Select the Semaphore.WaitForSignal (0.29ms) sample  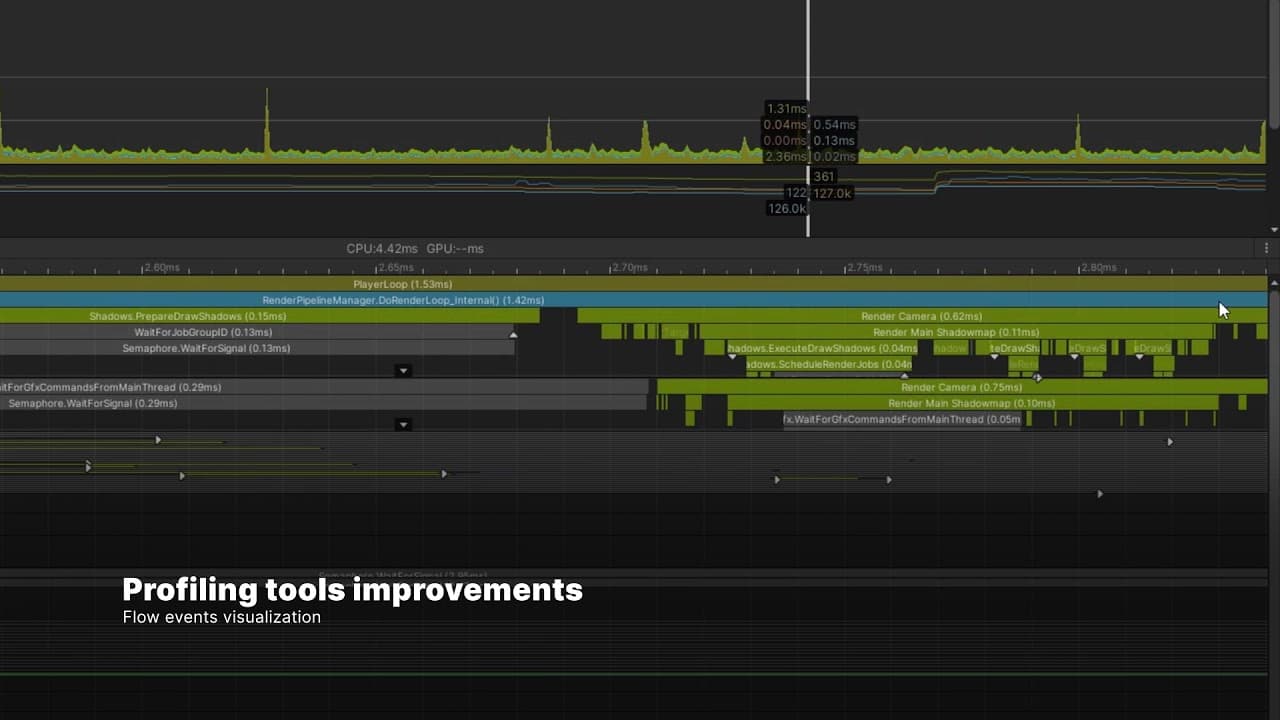tap(323, 403)
